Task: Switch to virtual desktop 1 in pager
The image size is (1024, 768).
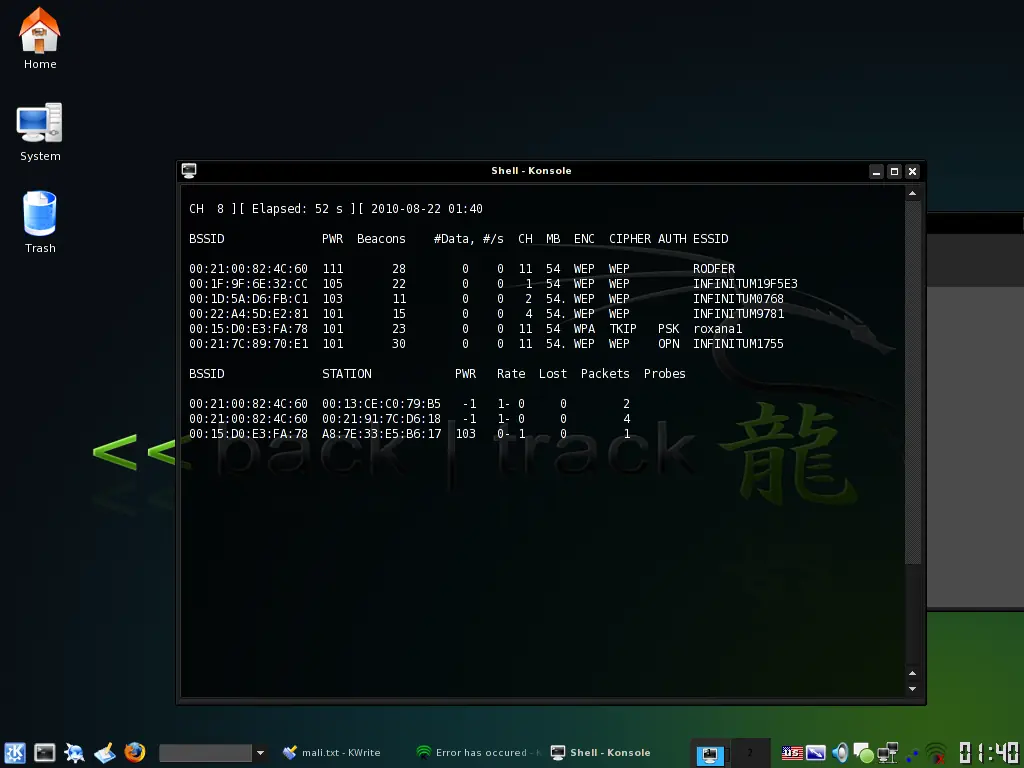Action: tap(710, 753)
